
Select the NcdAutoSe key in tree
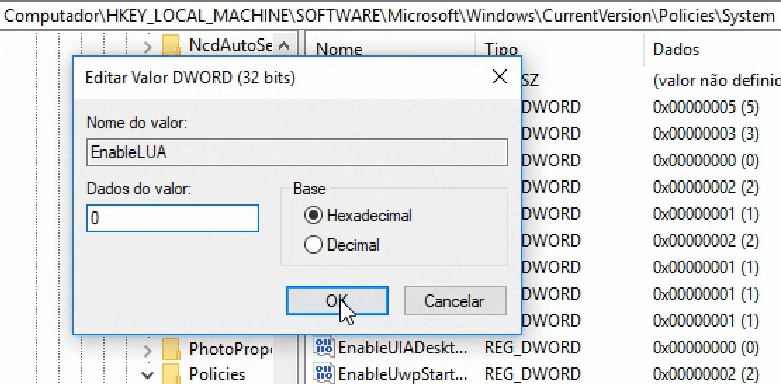pyautogui.click(x=230, y=45)
